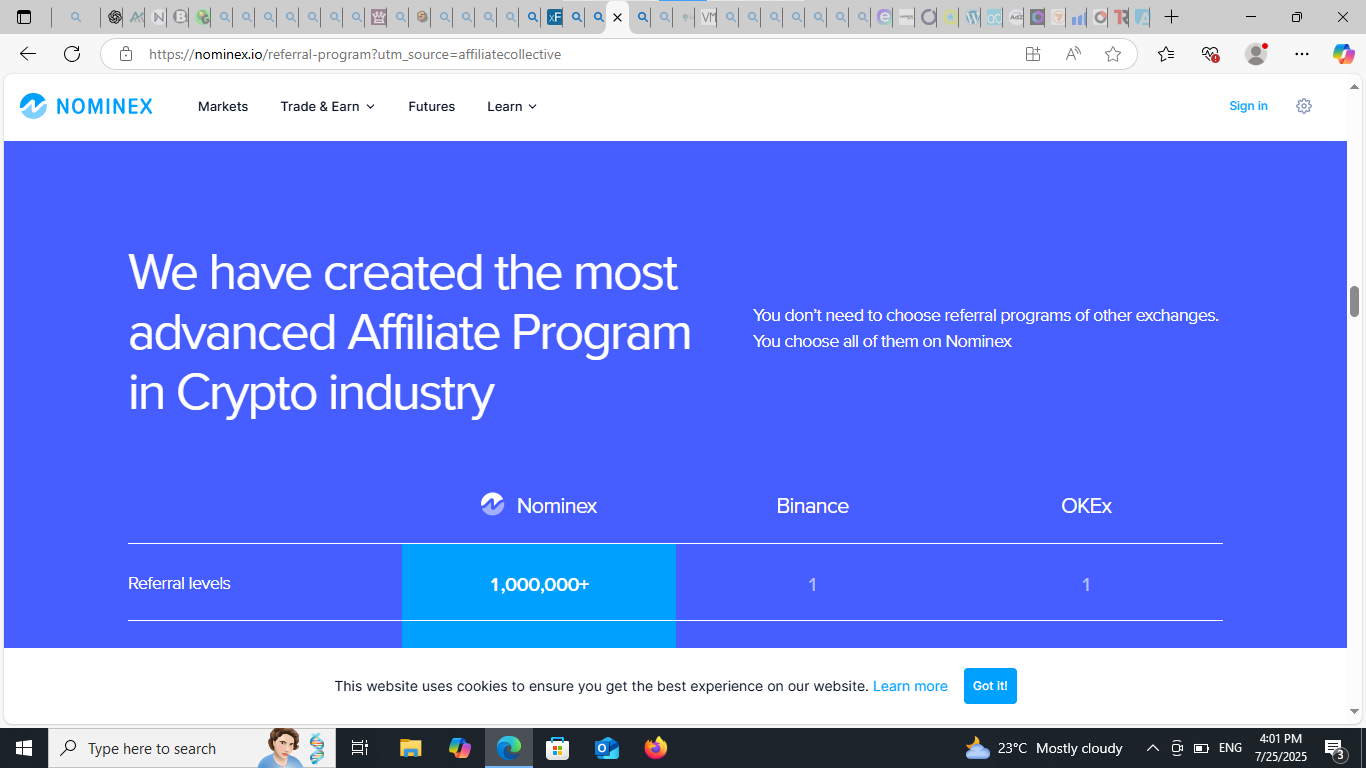
Task: Click the Microsoft Edge taskbar icon
Action: 509,748
